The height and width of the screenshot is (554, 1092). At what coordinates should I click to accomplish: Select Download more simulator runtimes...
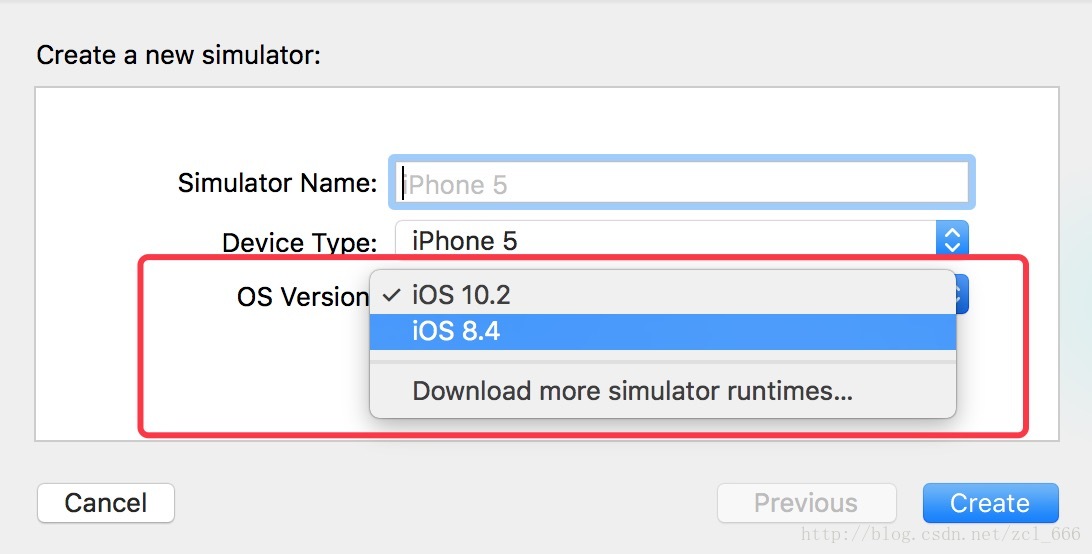click(x=662, y=391)
